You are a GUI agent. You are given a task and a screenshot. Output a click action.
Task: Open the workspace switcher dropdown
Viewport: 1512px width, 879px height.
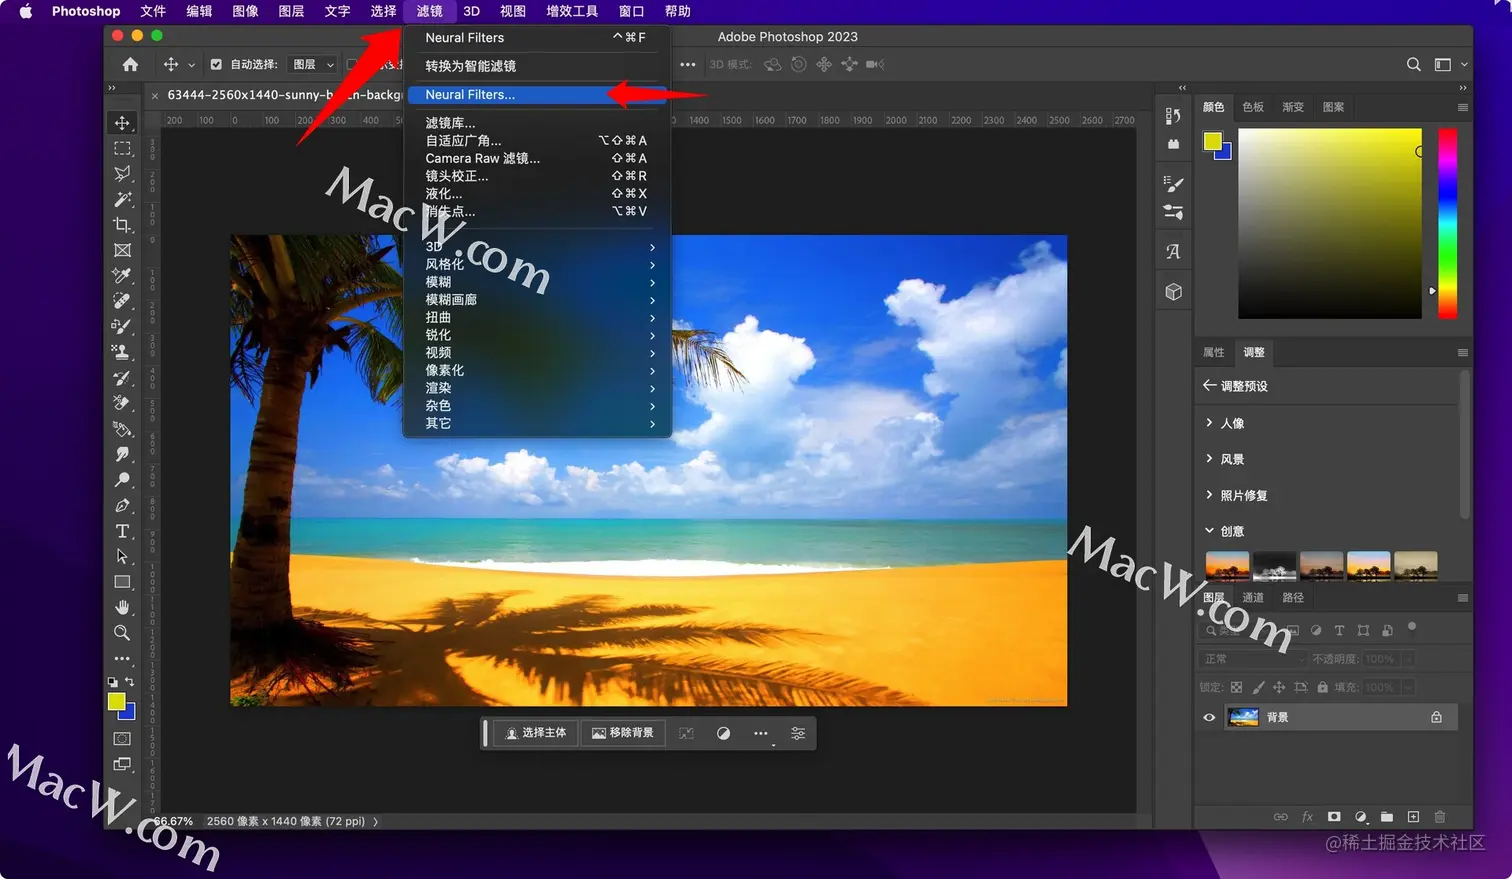coord(1450,64)
